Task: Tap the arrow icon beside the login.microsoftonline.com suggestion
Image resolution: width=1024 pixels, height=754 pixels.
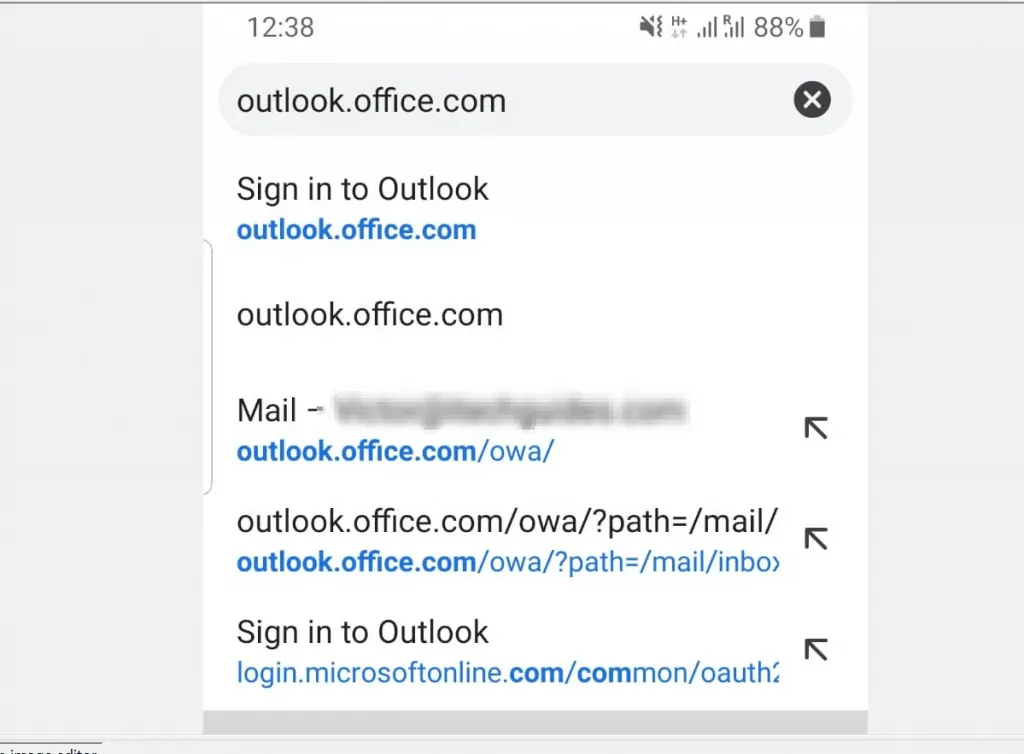Action: coord(816,649)
